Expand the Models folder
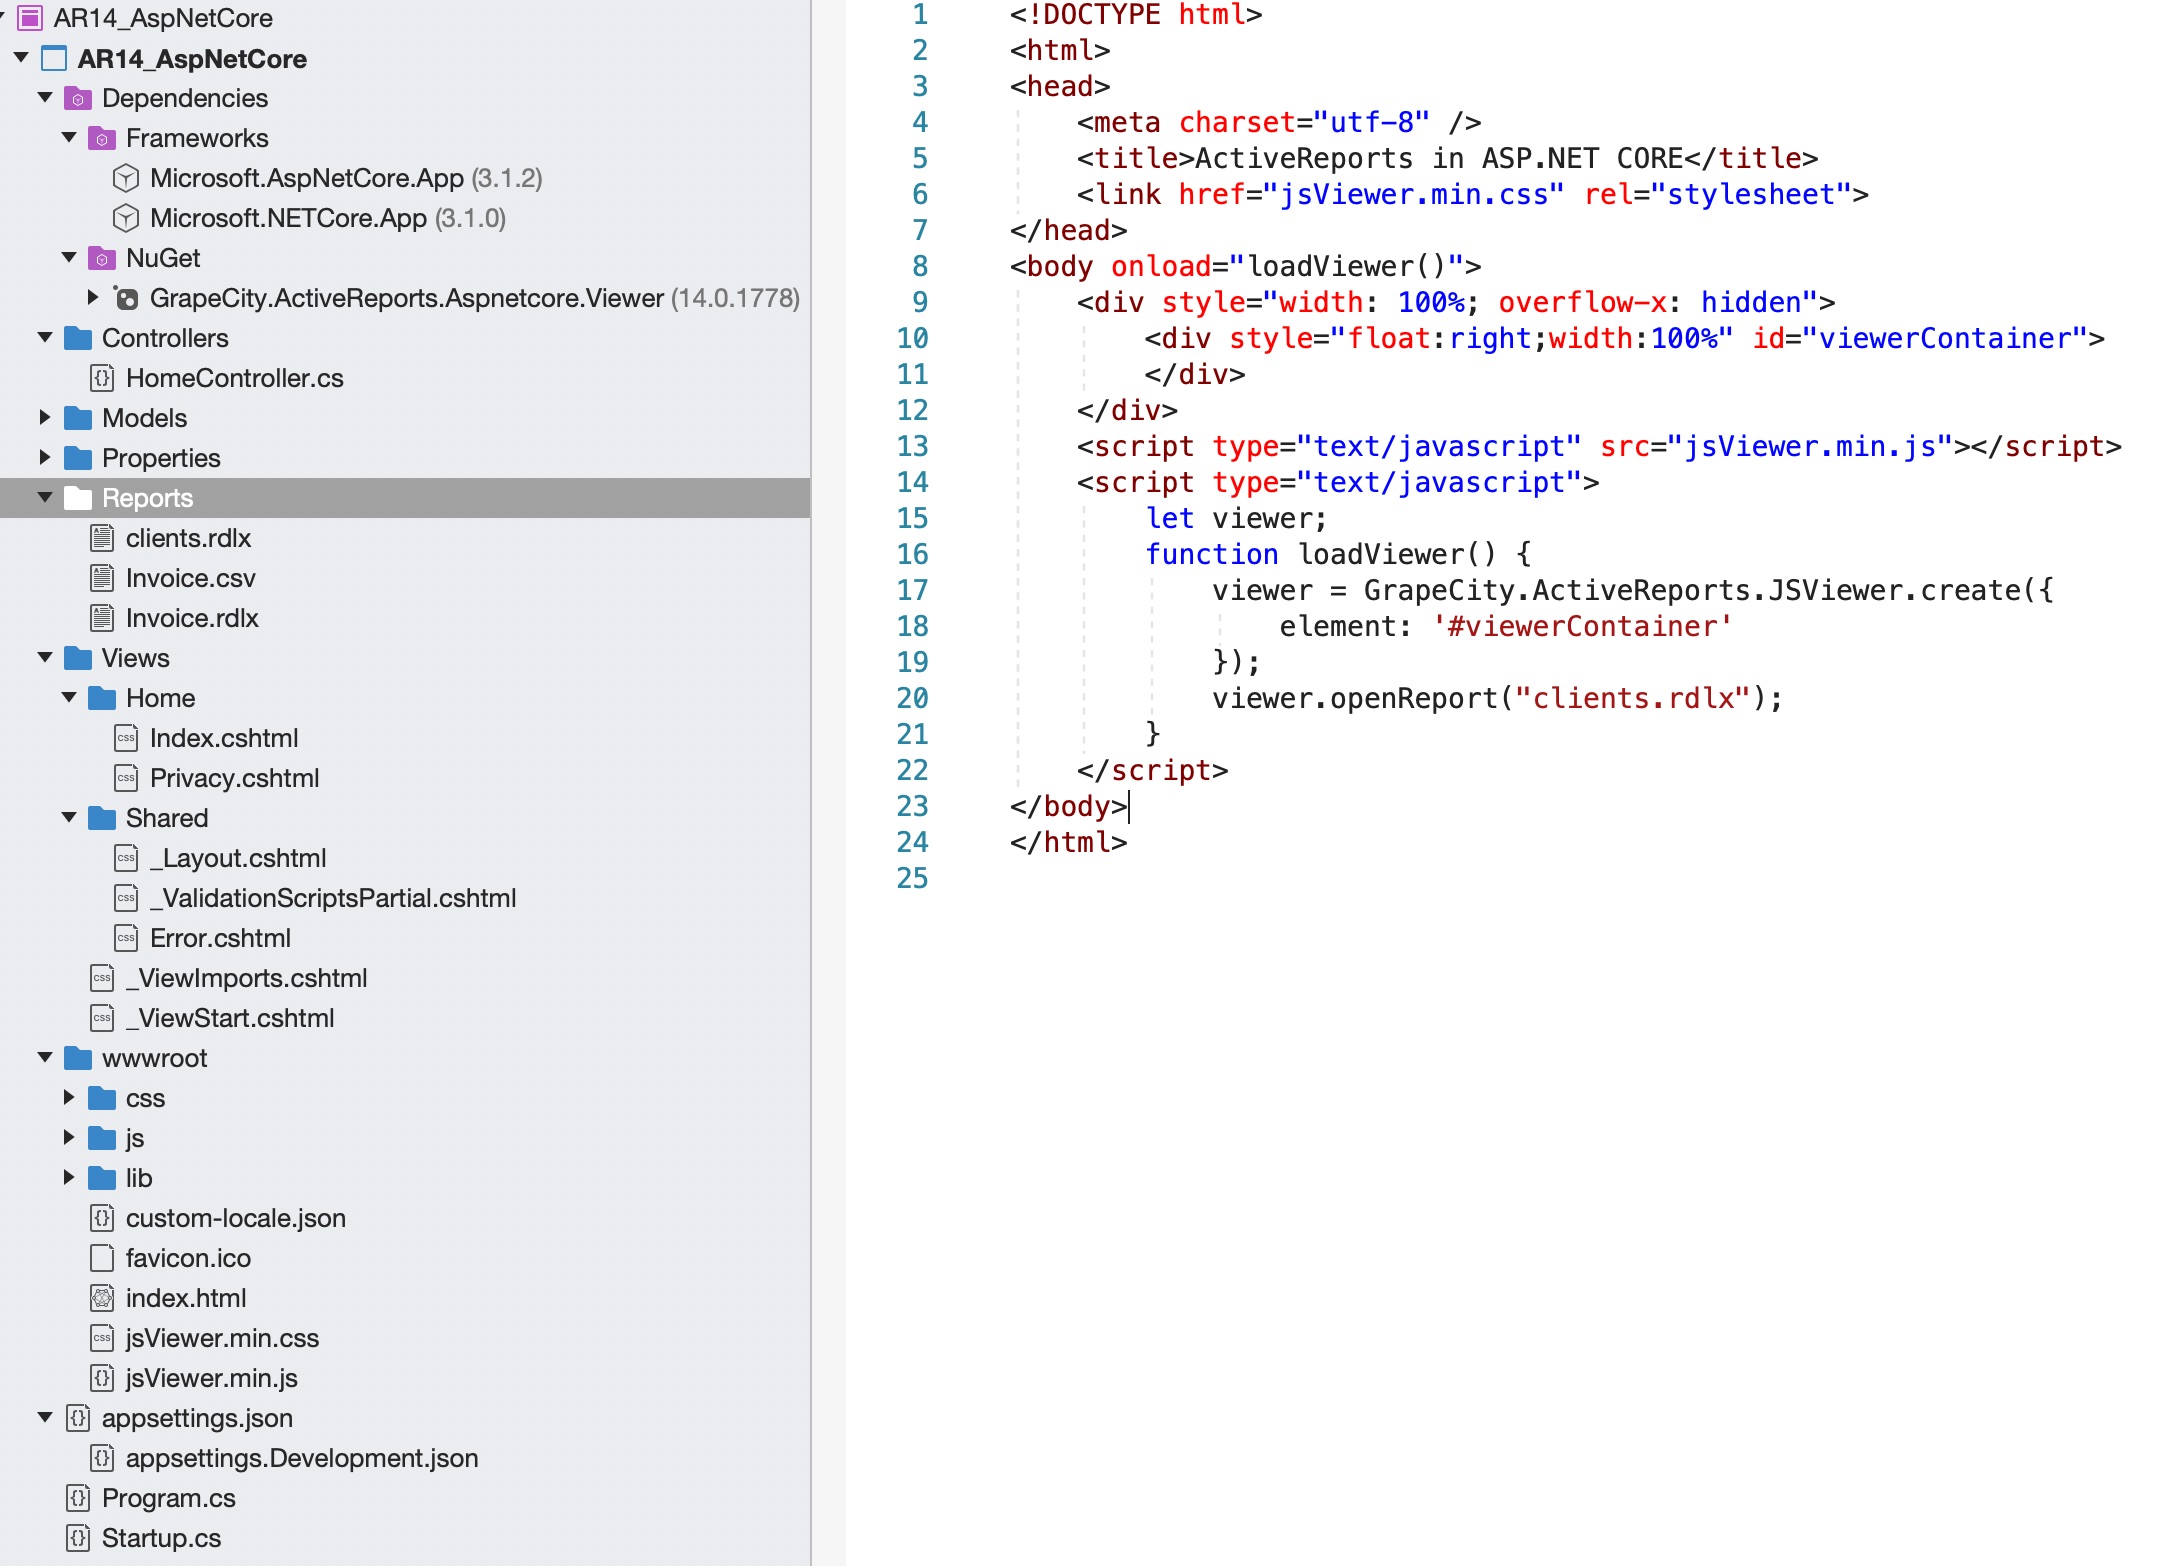 pyautogui.click(x=45, y=418)
